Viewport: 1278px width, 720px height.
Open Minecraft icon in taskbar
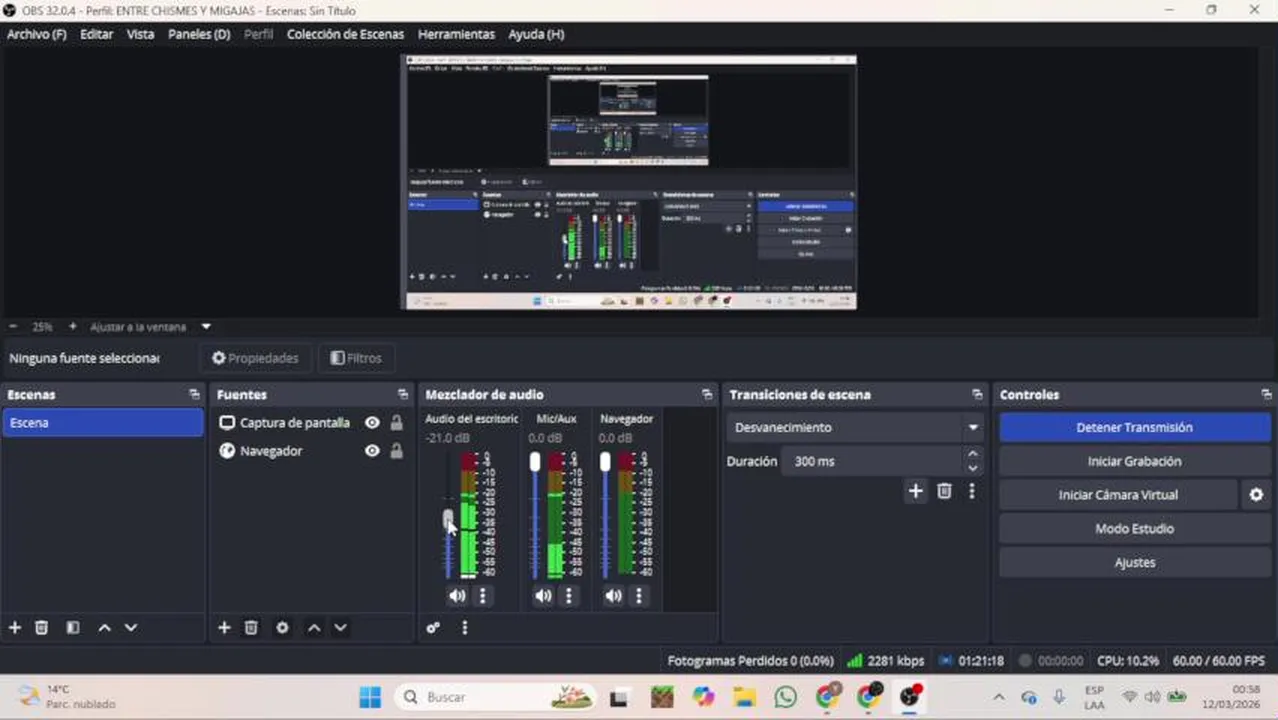[x=661, y=696]
